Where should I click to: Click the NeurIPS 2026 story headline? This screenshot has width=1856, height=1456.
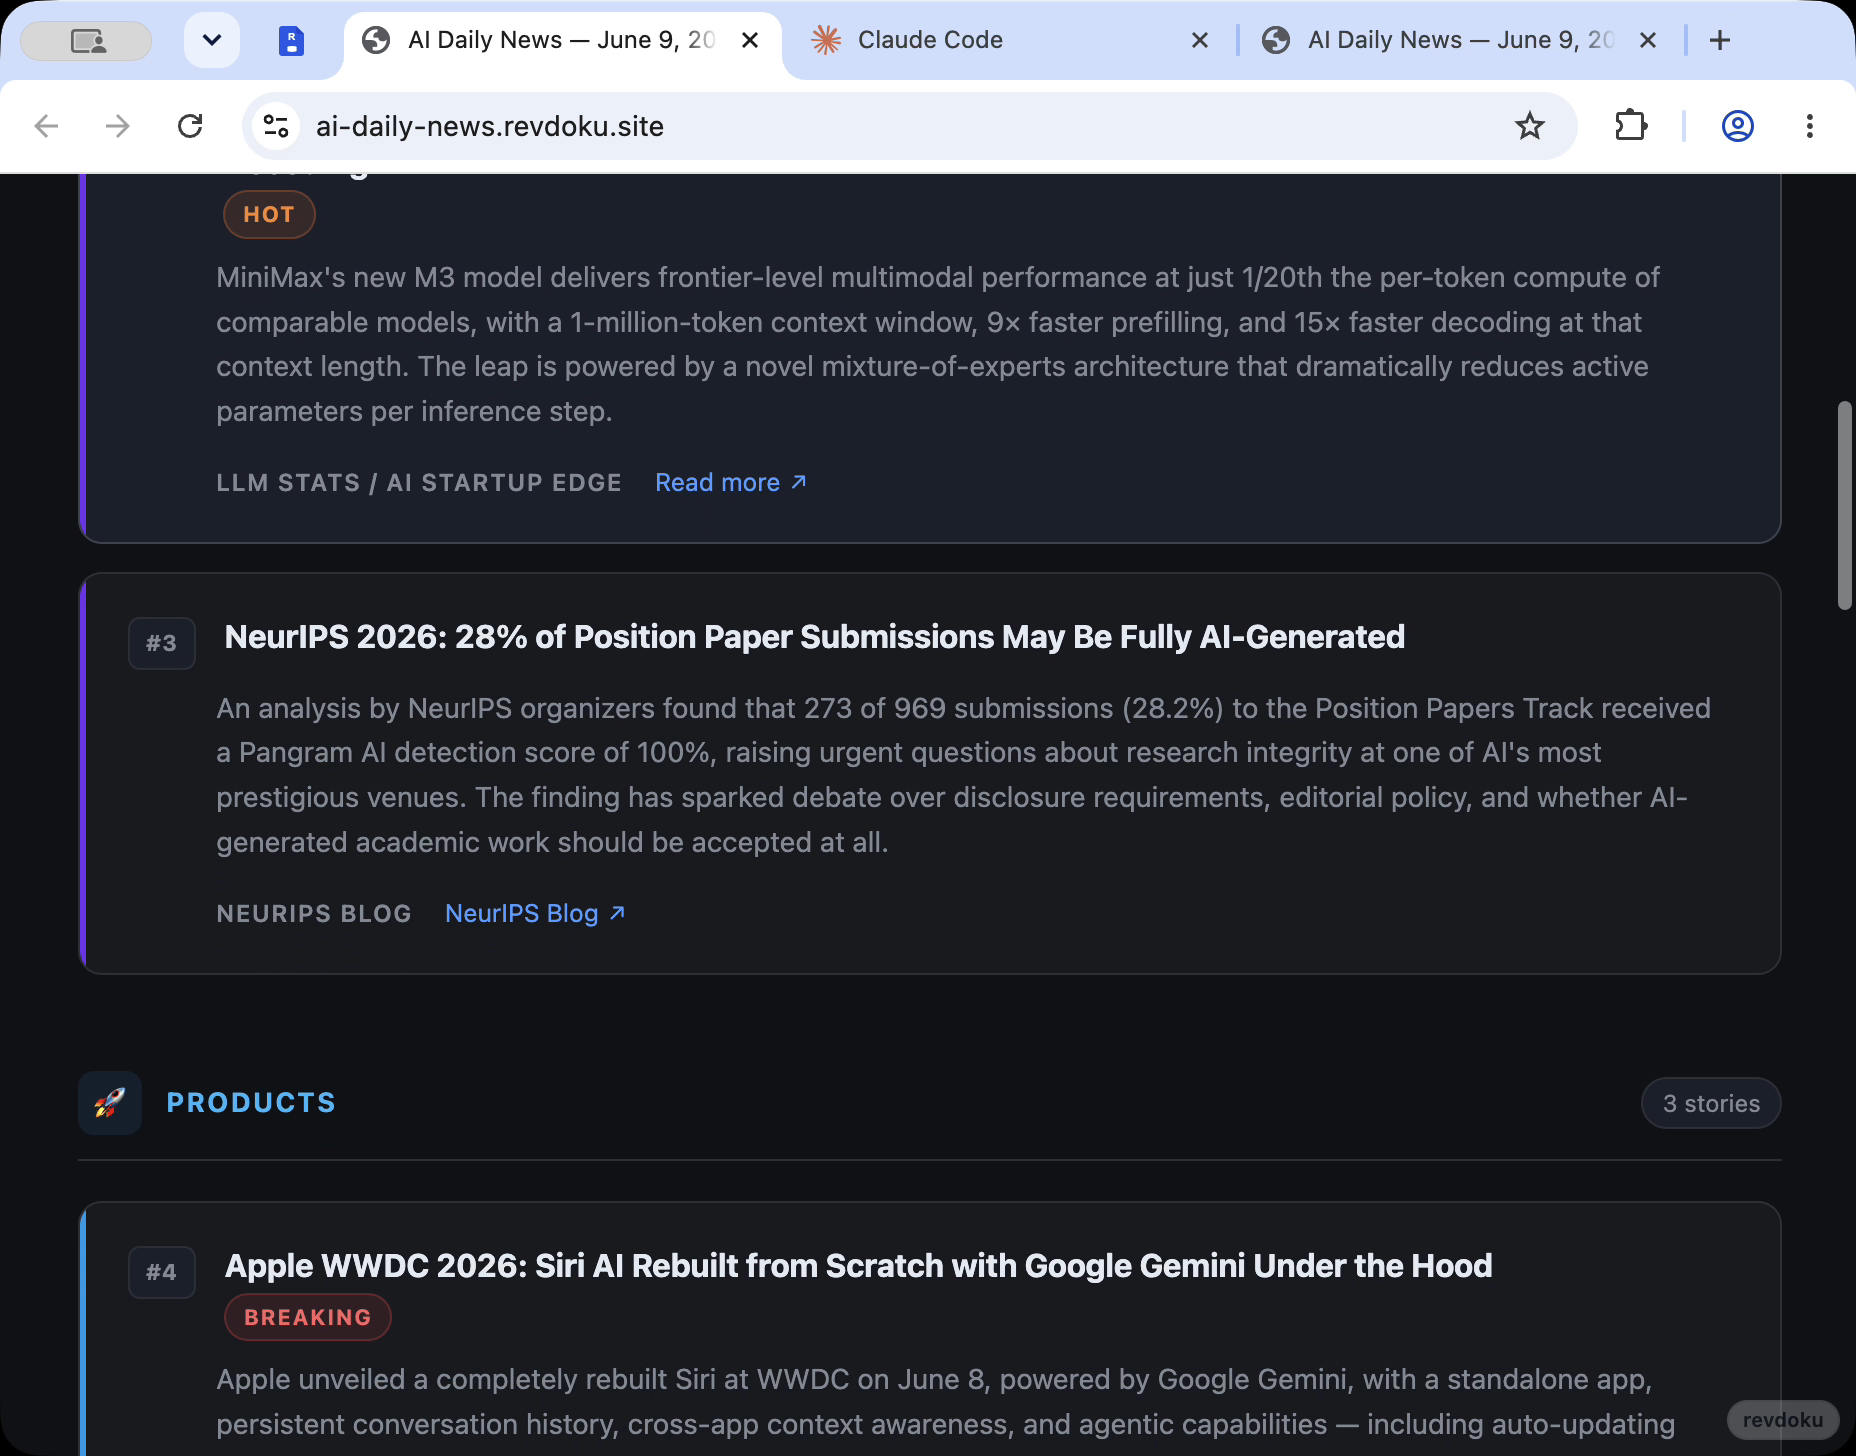click(x=814, y=637)
